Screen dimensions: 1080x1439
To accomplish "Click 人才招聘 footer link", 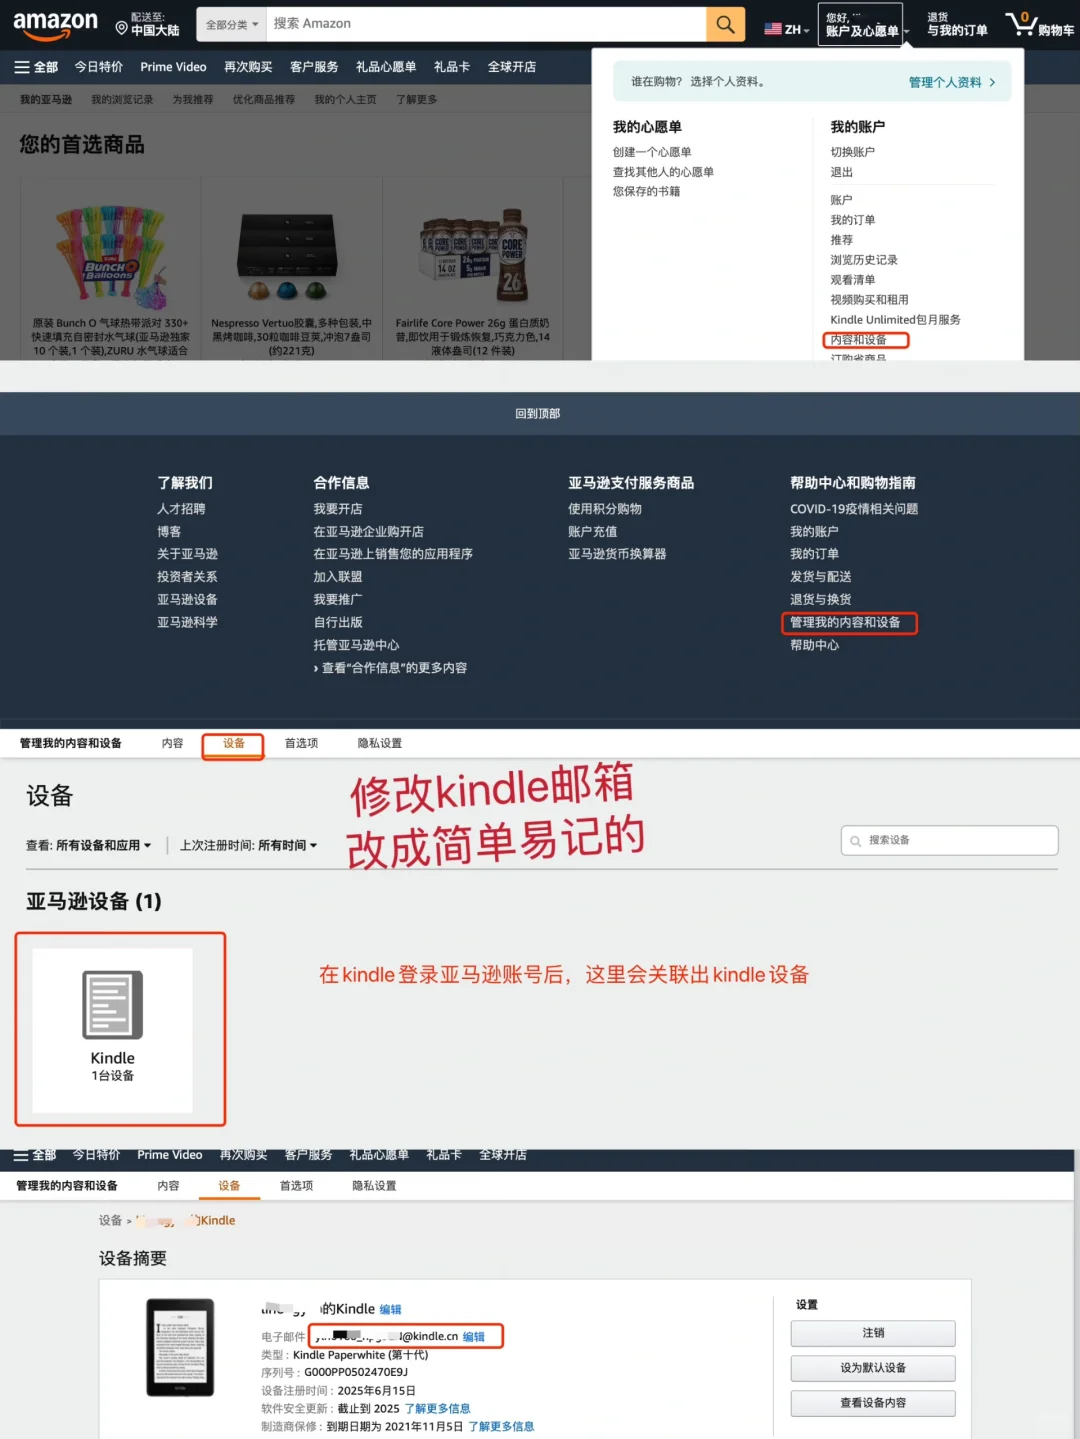I will coord(181,509).
